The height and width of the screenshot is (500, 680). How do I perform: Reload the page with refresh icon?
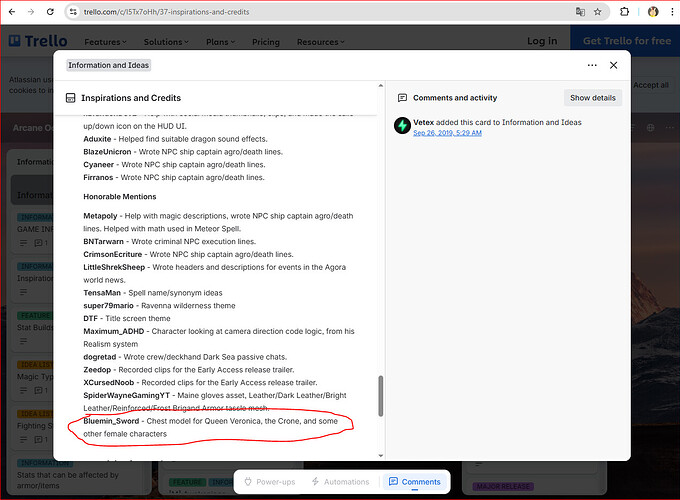[x=51, y=12]
